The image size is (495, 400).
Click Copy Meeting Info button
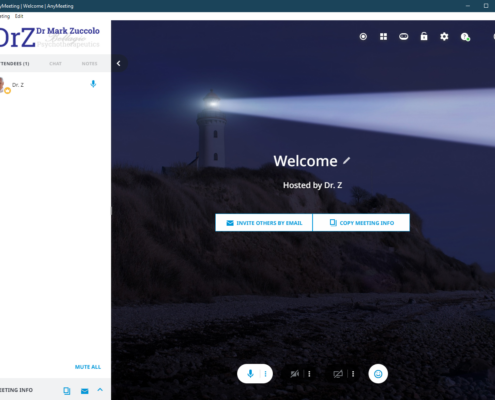(x=361, y=223)
